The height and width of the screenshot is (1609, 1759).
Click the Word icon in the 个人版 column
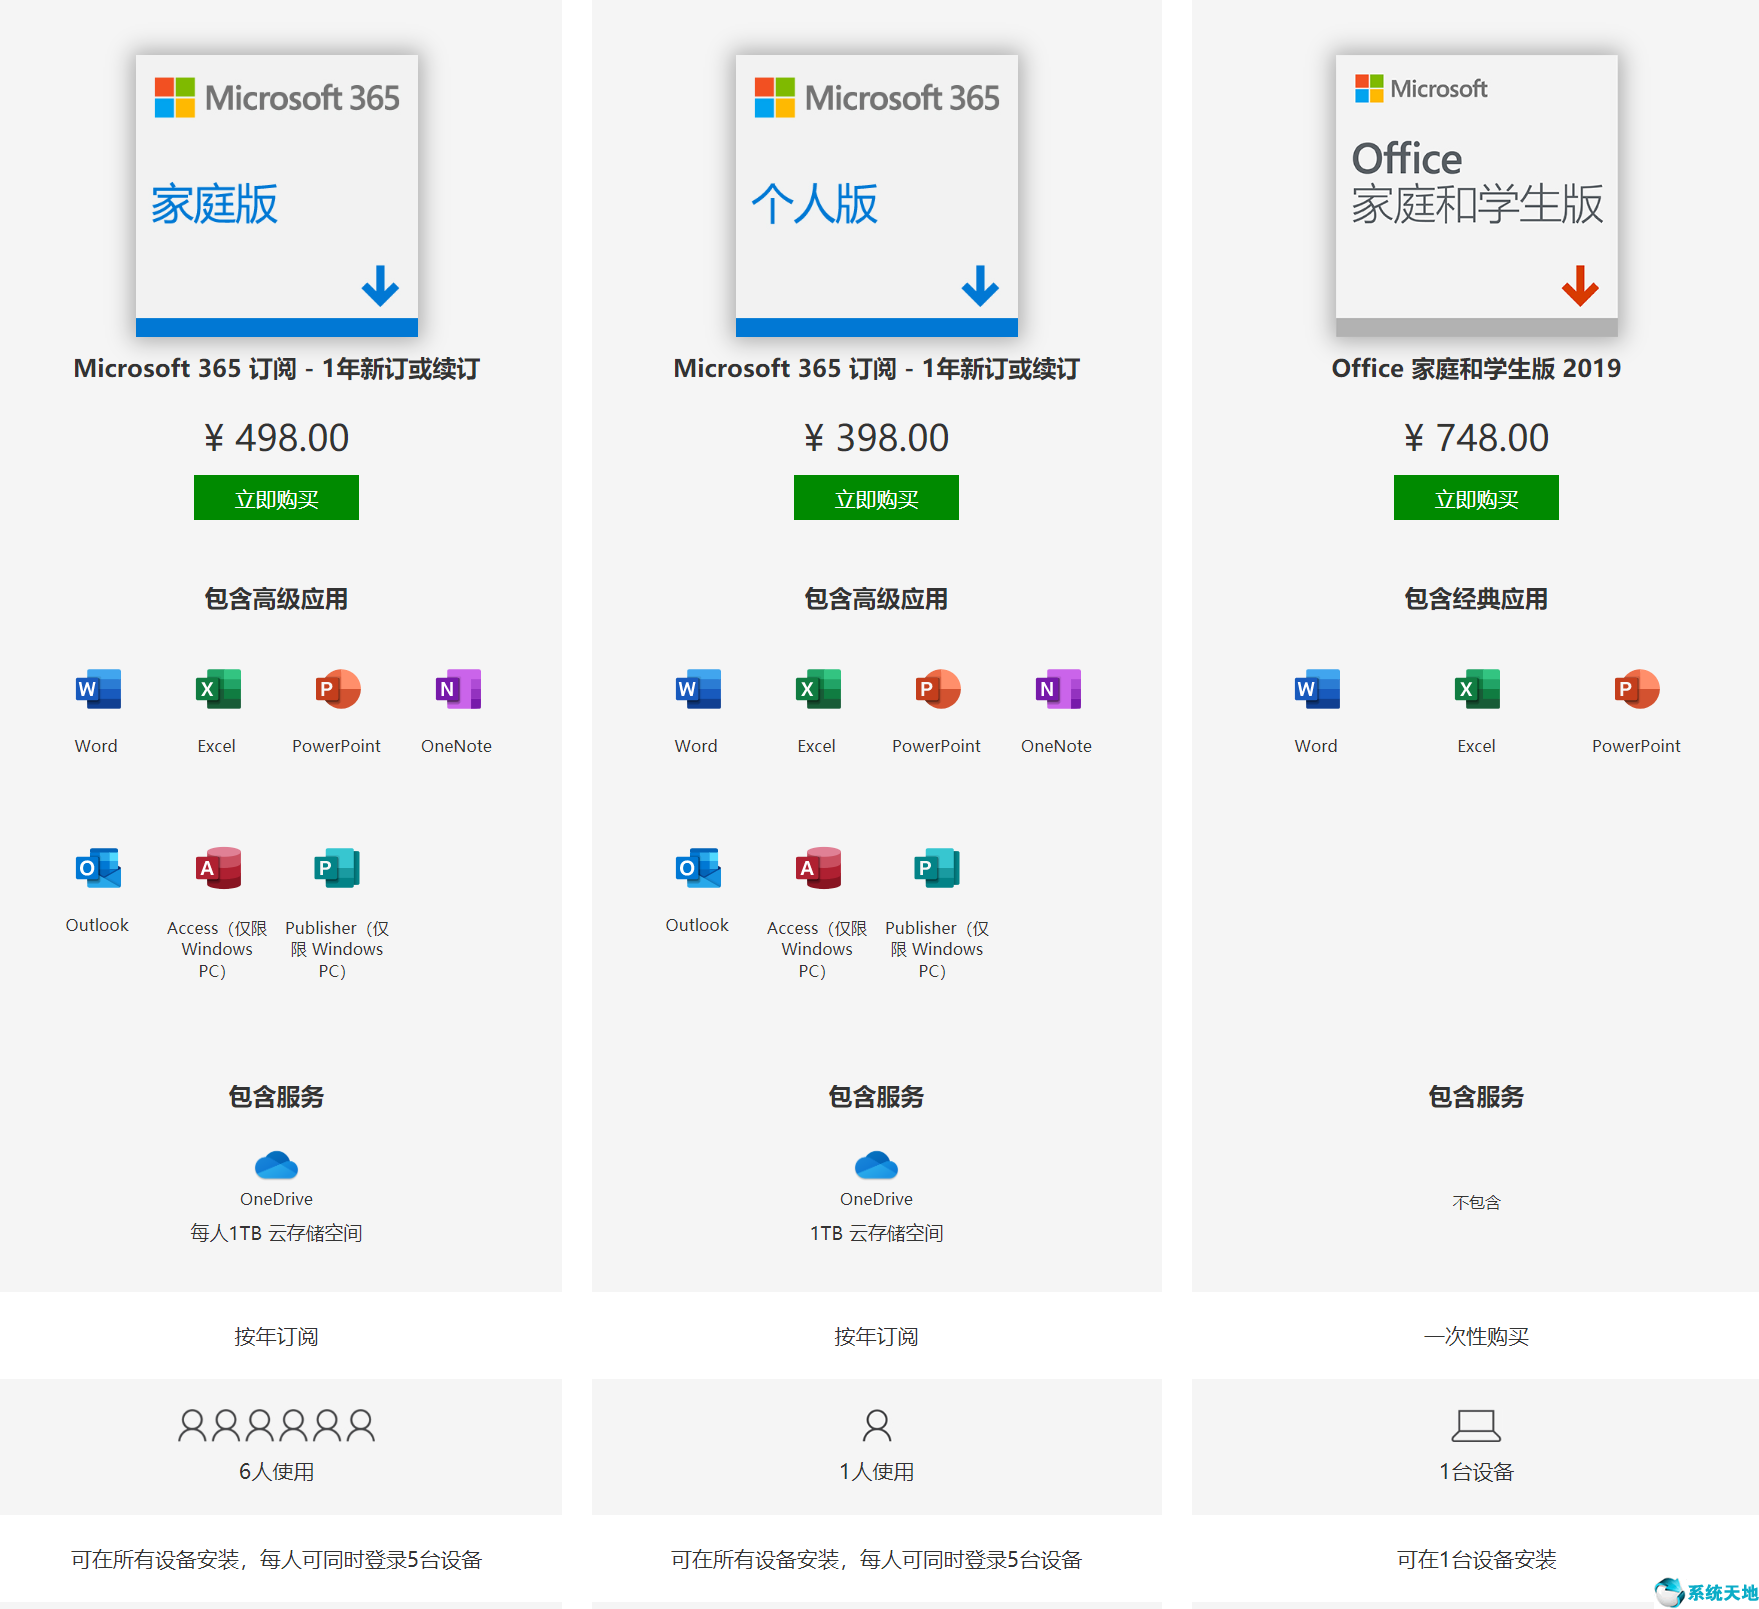(698, 689)
